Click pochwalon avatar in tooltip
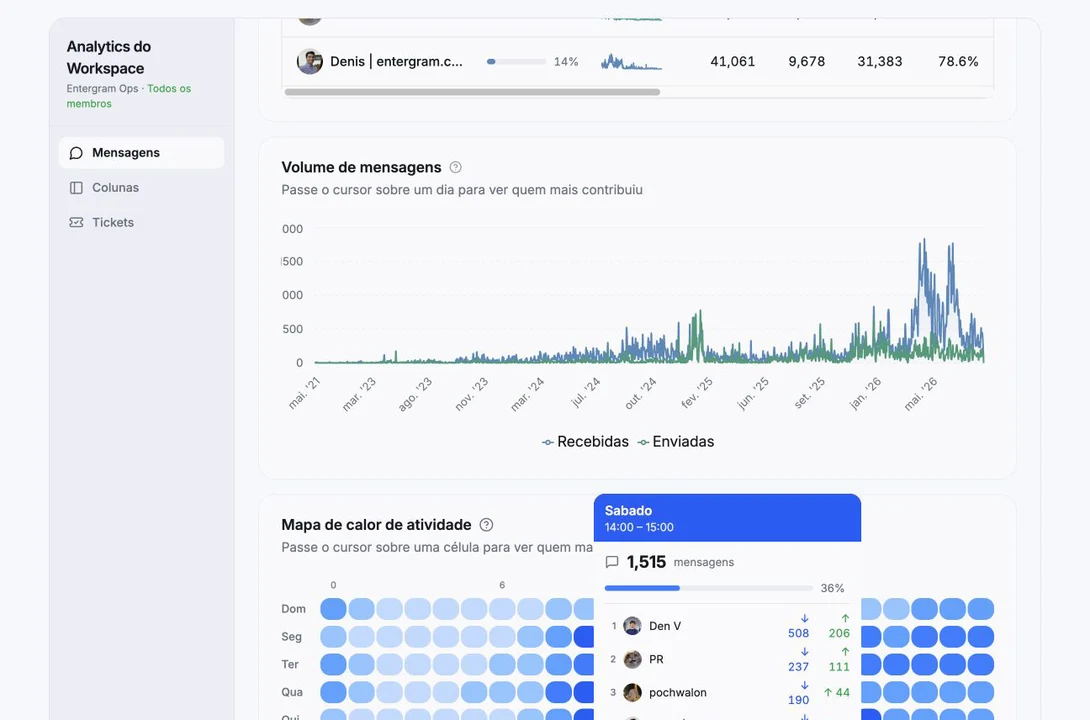Viewport: 1090px width, 720px height. (x=632, y=692)
